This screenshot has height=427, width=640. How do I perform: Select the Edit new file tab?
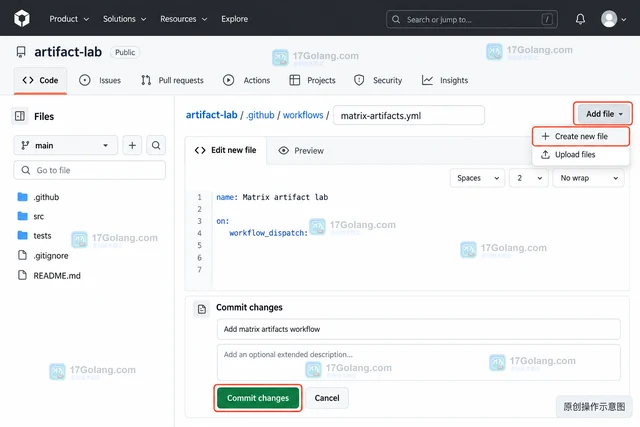(226, 150)
